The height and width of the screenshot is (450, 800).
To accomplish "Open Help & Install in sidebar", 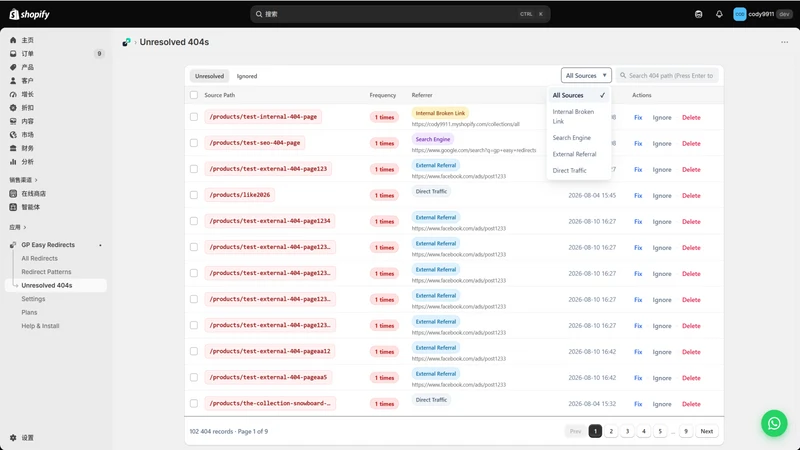I will 40,326.
